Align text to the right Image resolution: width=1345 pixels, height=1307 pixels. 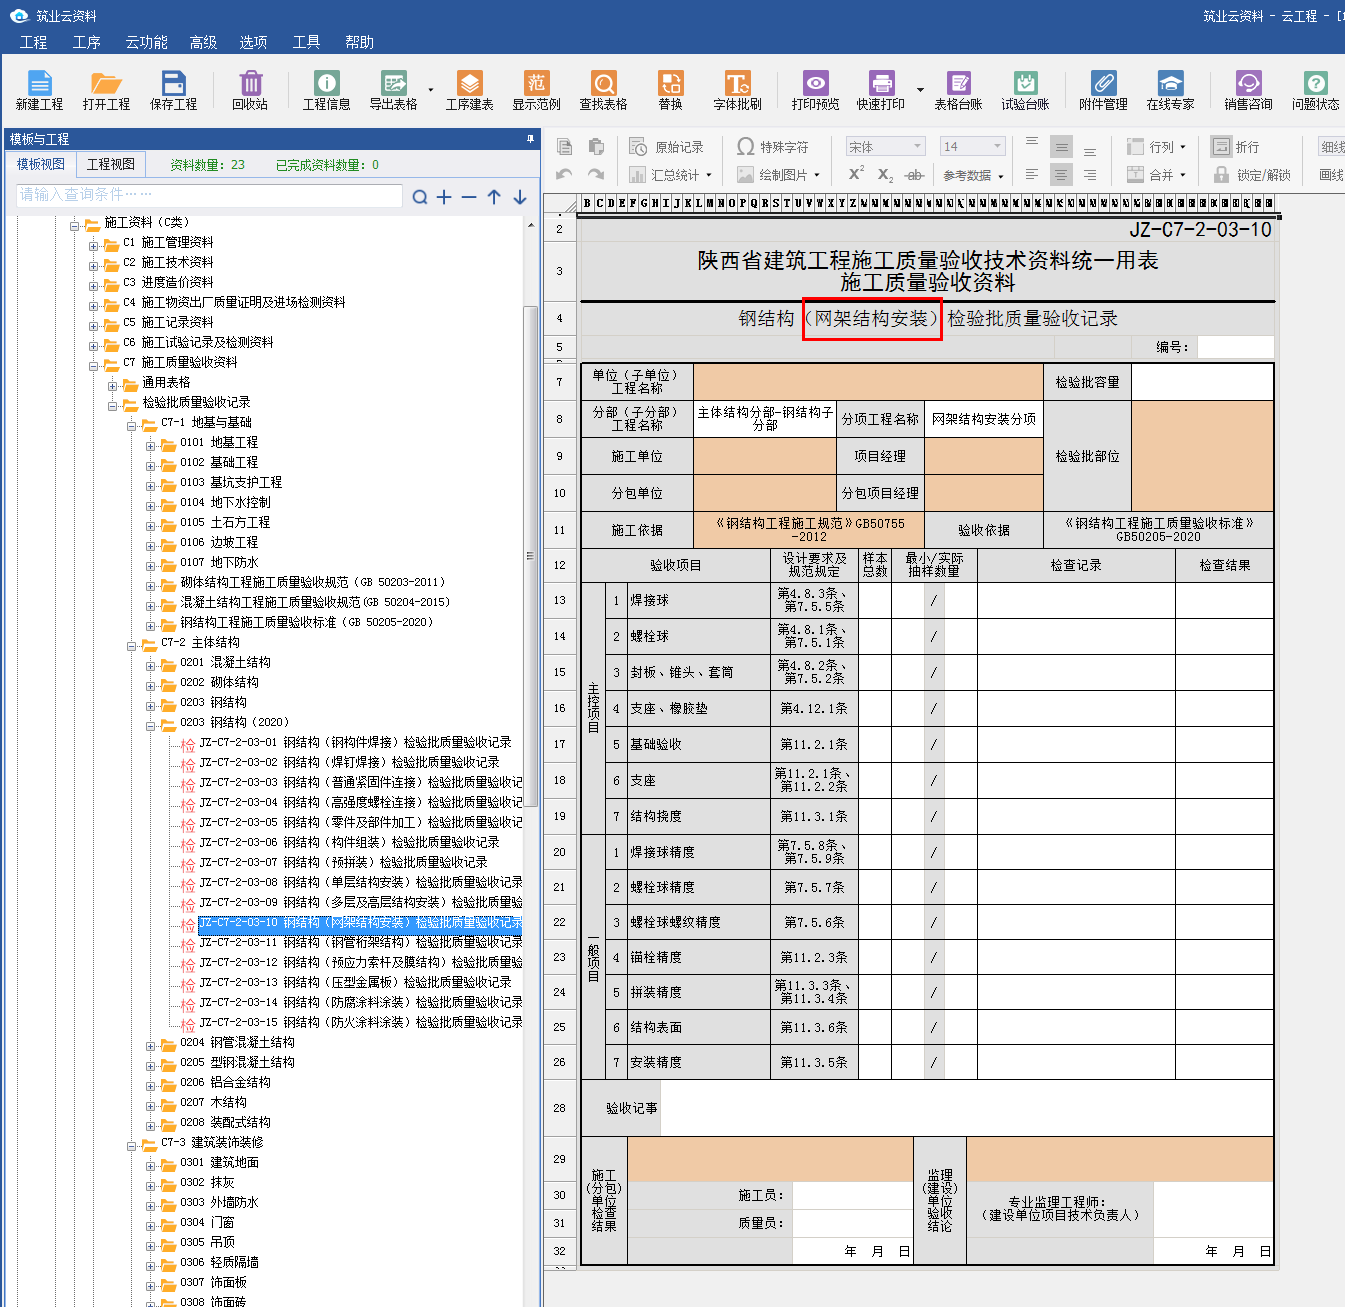(x=1090, y=175)
